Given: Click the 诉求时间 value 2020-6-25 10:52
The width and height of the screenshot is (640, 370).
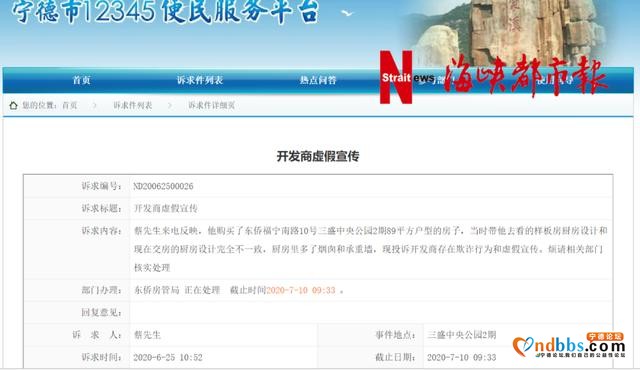Looking at the screenshot, I should [x=168, y=357].
